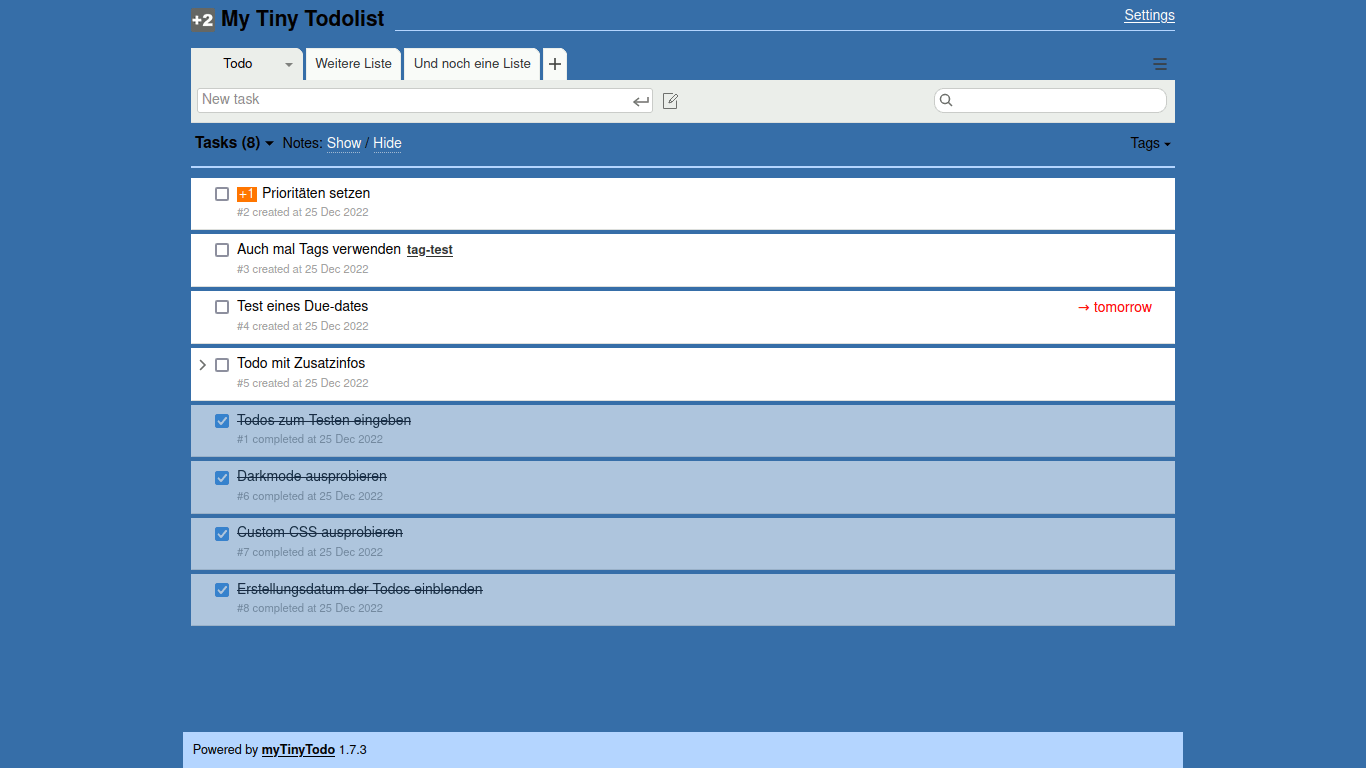The width and height of the screenshot is (1366, 768).
Task: Click the enter-arrow icon to submit the new task
Action: [641, 101]
